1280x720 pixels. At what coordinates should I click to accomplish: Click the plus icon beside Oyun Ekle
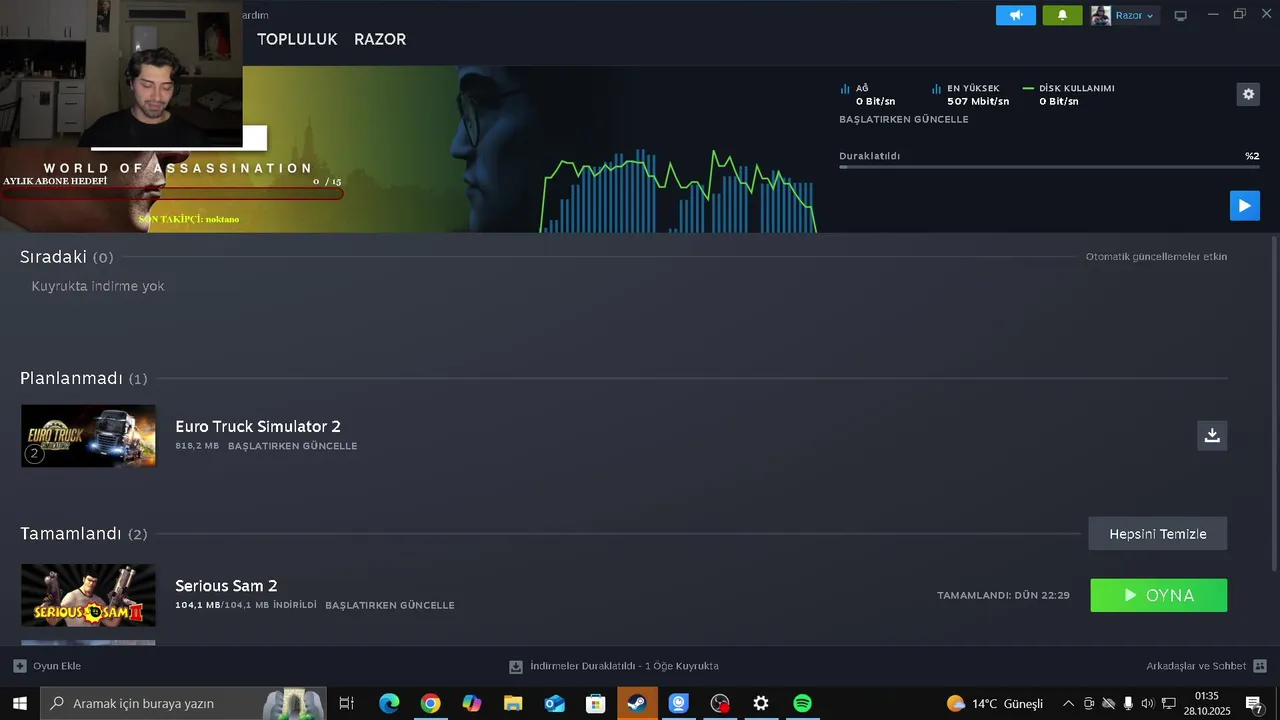point(20,666)
